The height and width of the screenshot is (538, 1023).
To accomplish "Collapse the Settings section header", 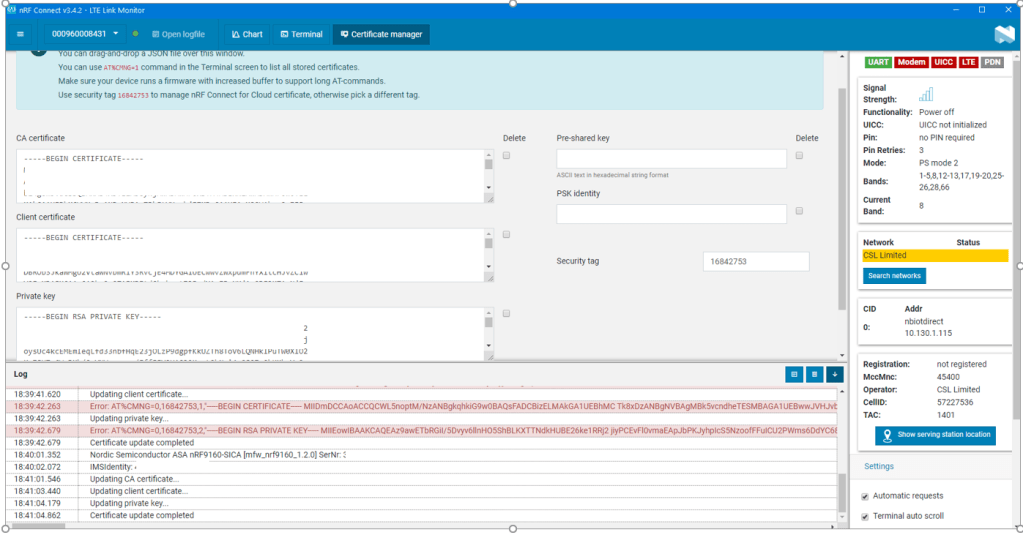I will [879, 466].
